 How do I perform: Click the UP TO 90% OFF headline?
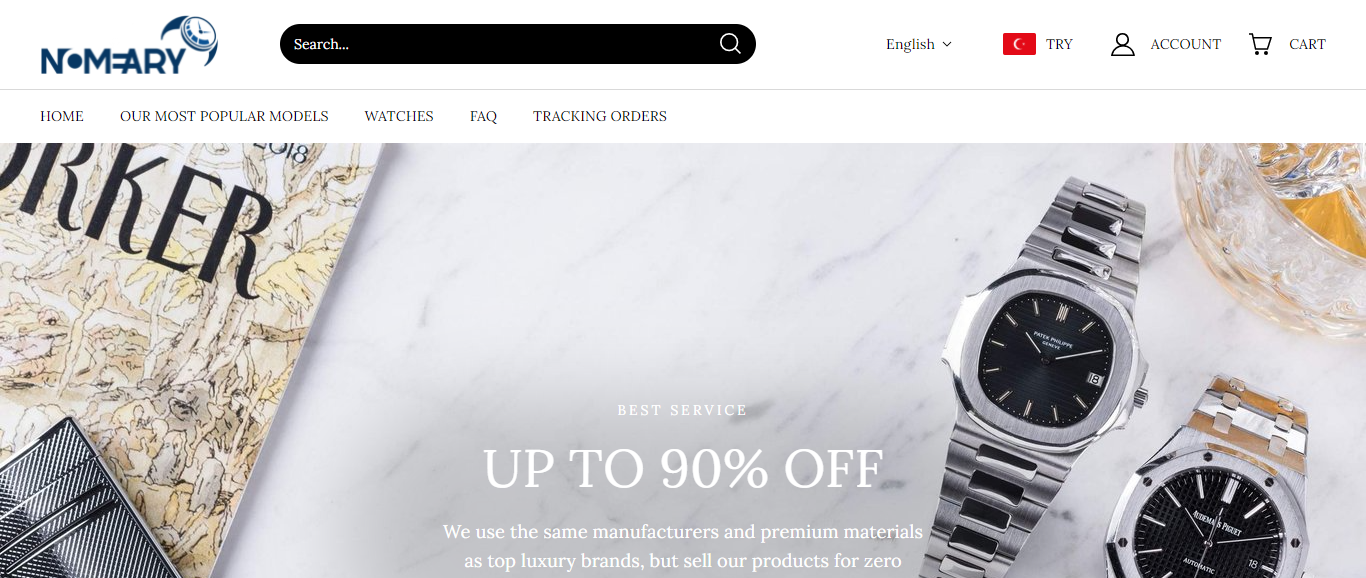click(683, 468)
